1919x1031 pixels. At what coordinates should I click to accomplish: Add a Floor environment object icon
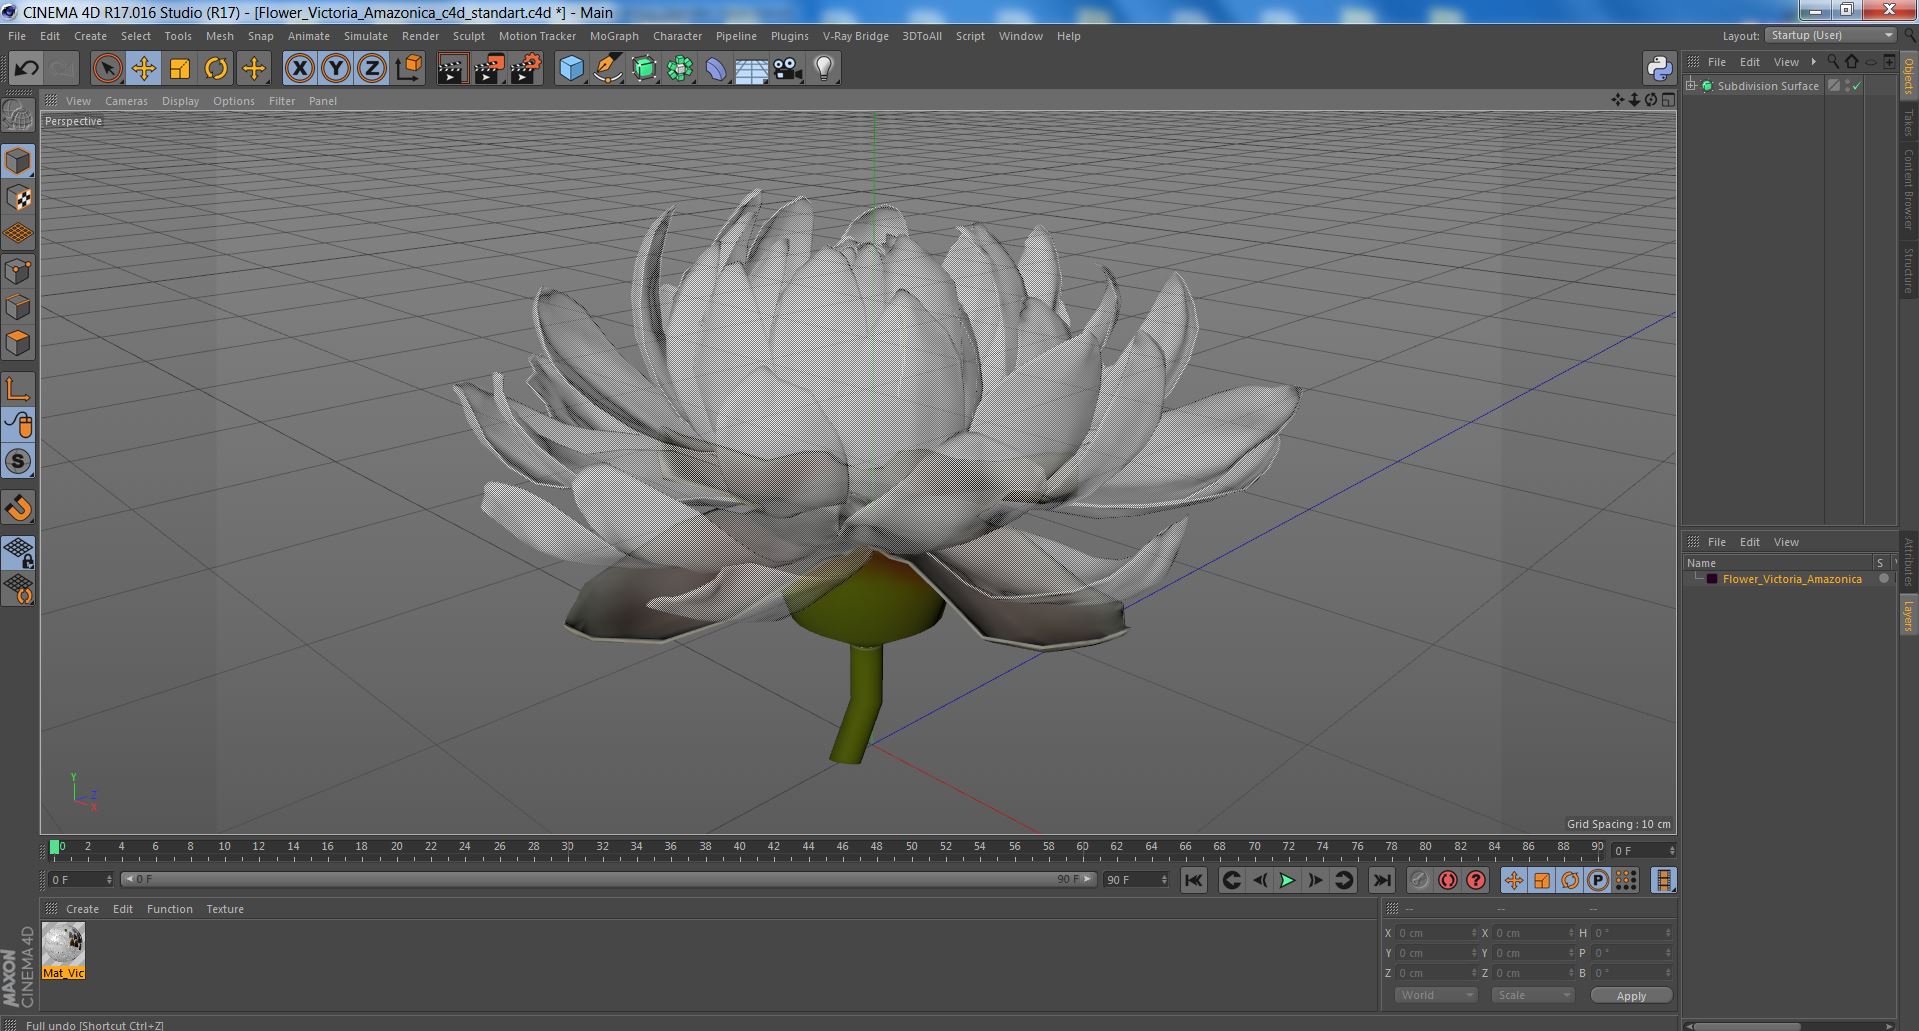(751, 68)
